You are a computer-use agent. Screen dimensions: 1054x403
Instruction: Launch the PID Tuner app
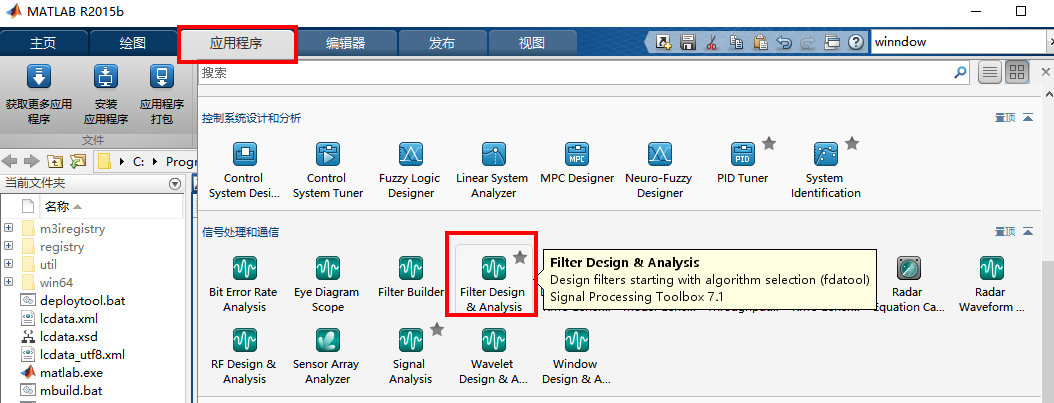tap(742, 163)
